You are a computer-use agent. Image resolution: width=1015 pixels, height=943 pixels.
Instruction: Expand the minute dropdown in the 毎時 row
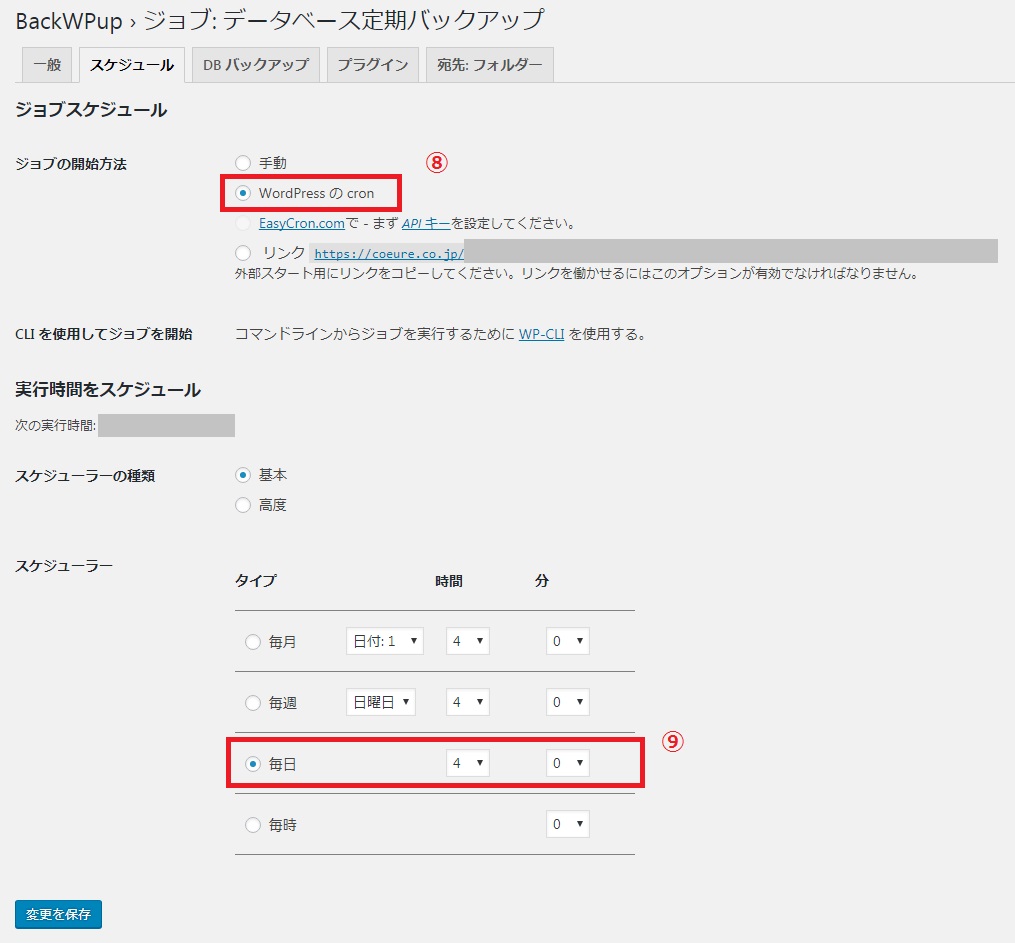tap(567, 825)
